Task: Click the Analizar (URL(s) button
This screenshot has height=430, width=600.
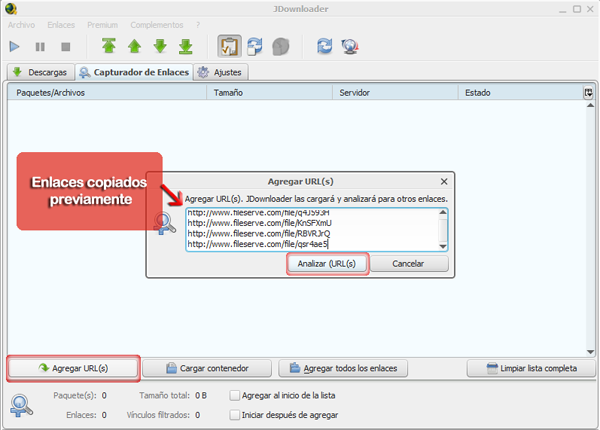Action: pyautogui.click(x=327, y=264)
